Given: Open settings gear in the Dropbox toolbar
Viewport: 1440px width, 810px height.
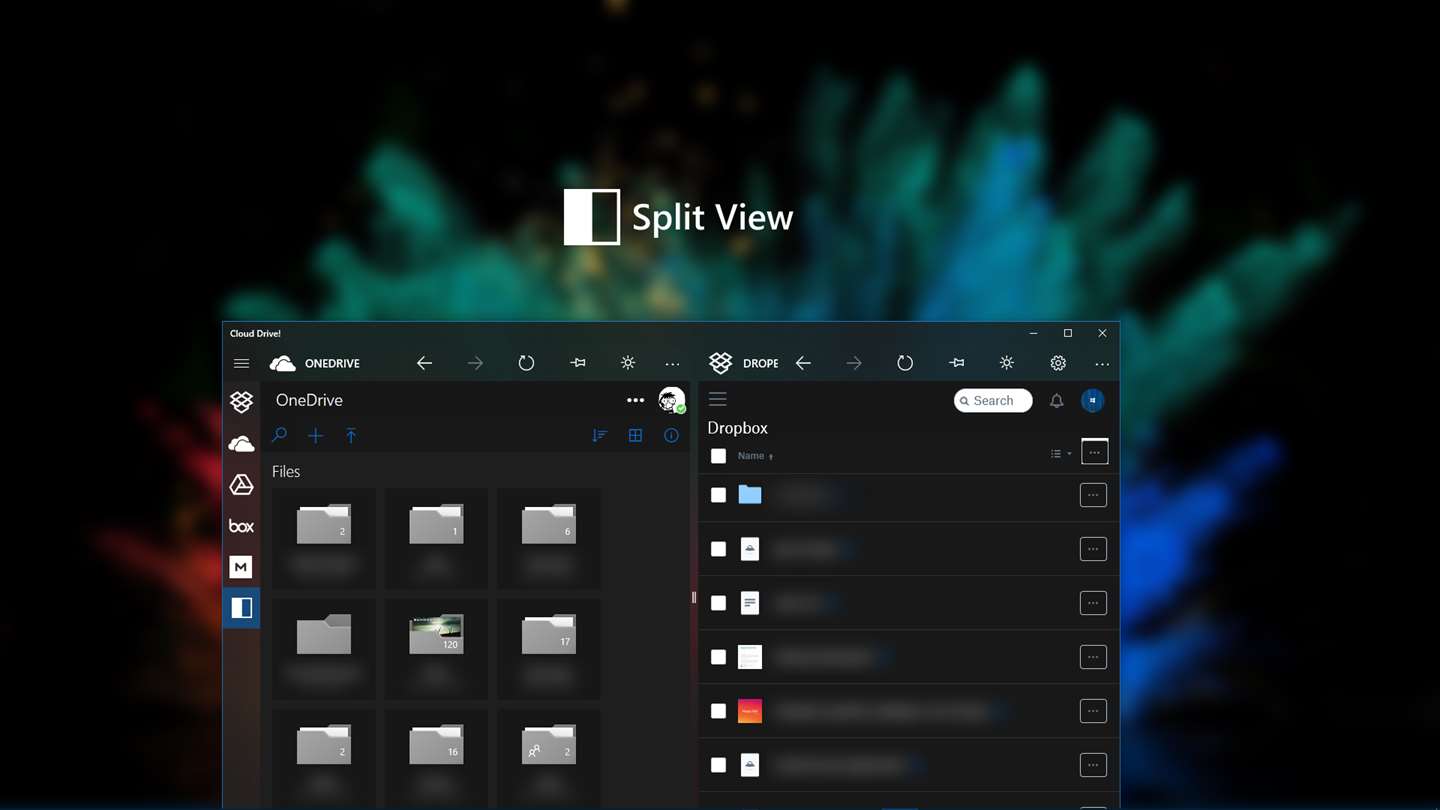Looking at the screenshot, I should tap(1058, 363).
